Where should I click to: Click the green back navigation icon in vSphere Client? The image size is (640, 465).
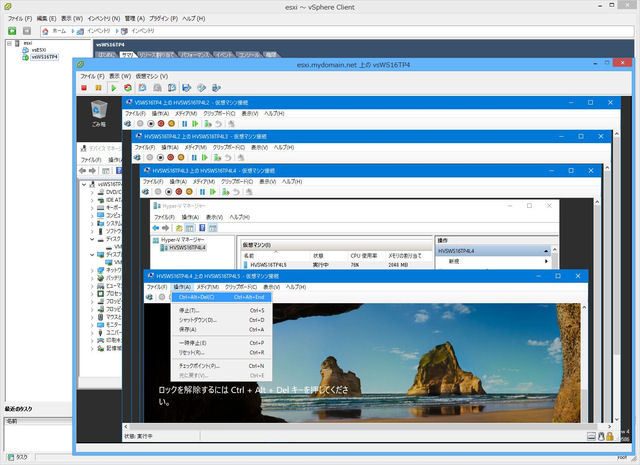(12, 31)
